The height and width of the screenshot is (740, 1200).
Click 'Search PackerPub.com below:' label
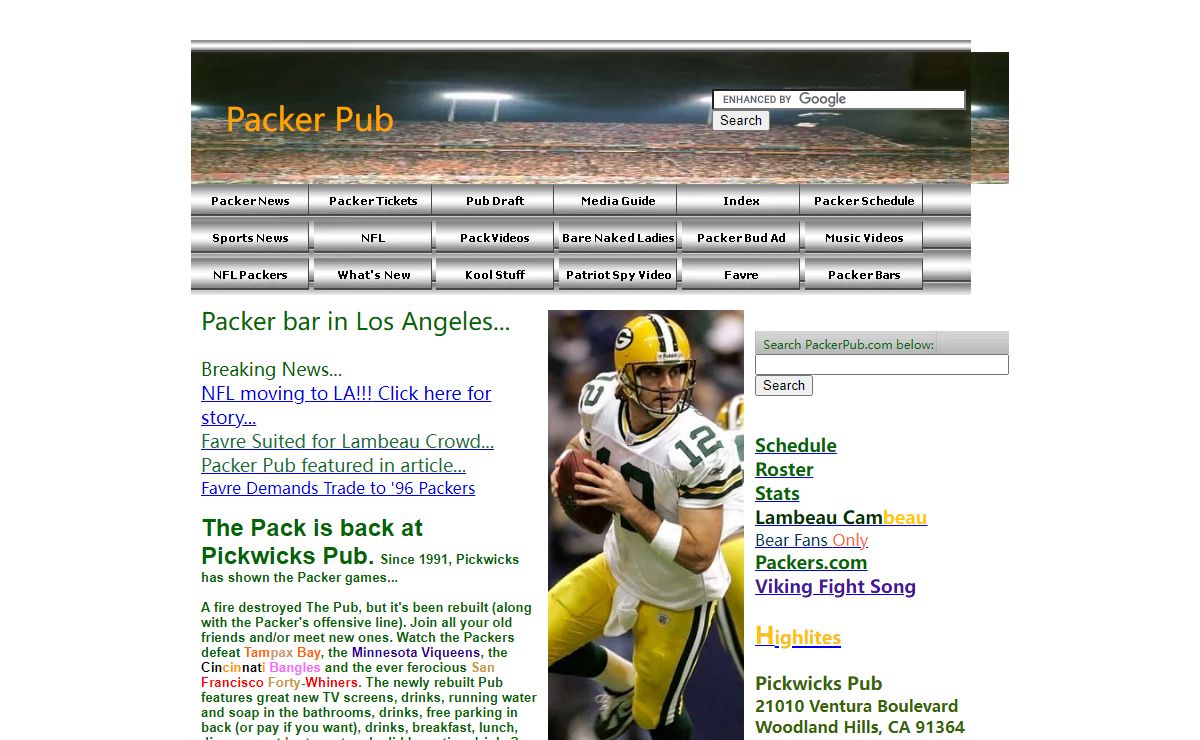click(848, 344)
